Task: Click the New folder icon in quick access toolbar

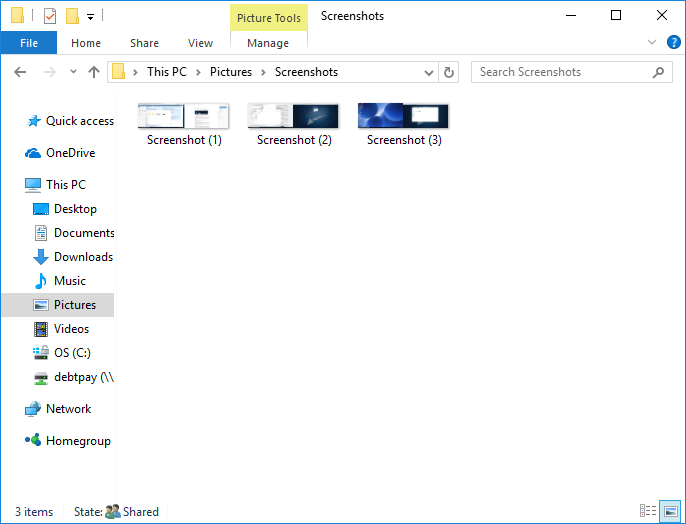Action: tap(72, 16)
